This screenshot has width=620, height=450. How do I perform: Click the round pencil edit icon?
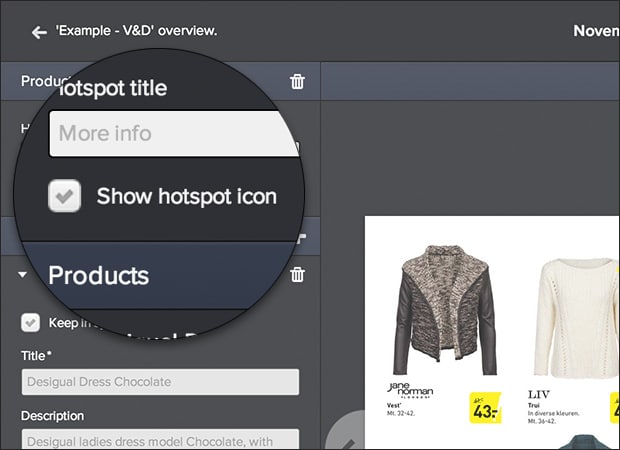click(345, 432)
